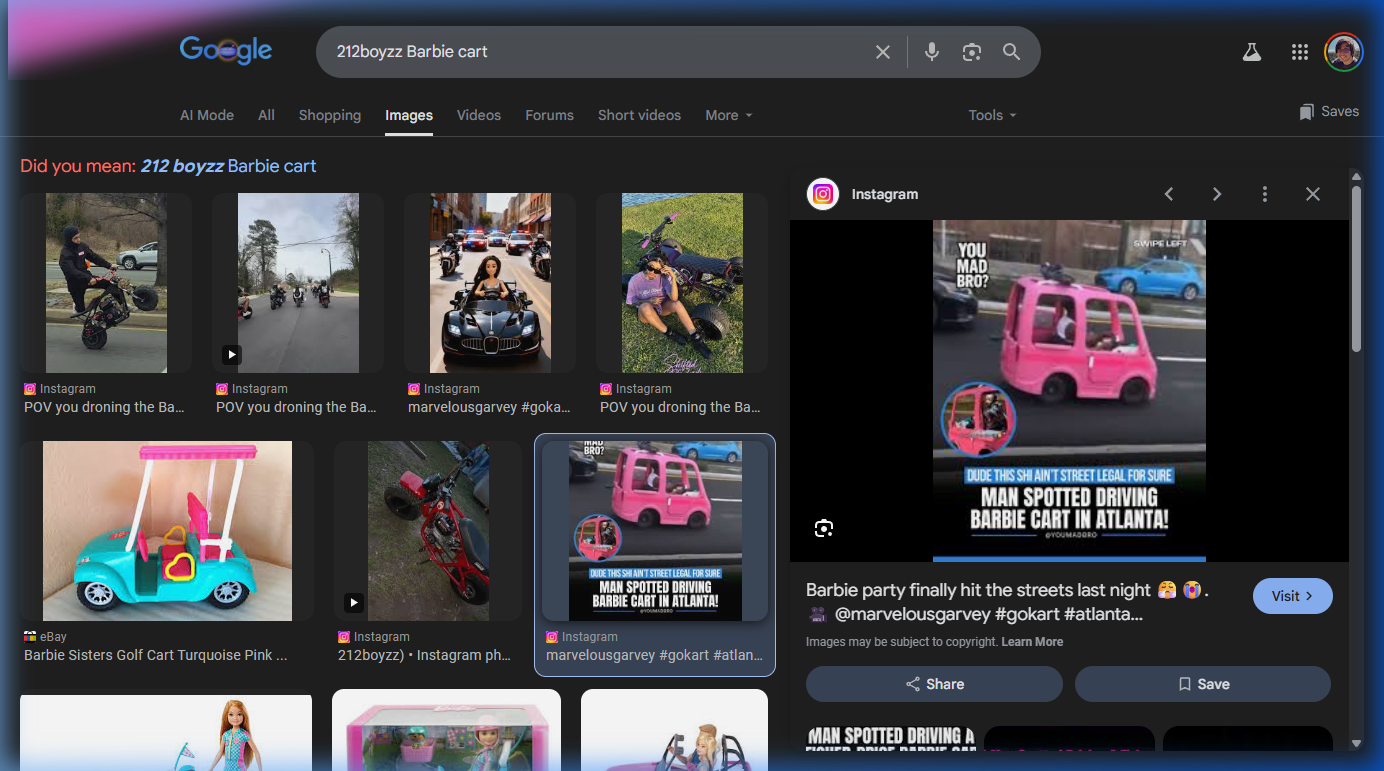Viewport: 1384px width, 771px height.
Task: Open the woman lying beside bike image
Action: tap(682, 283)
